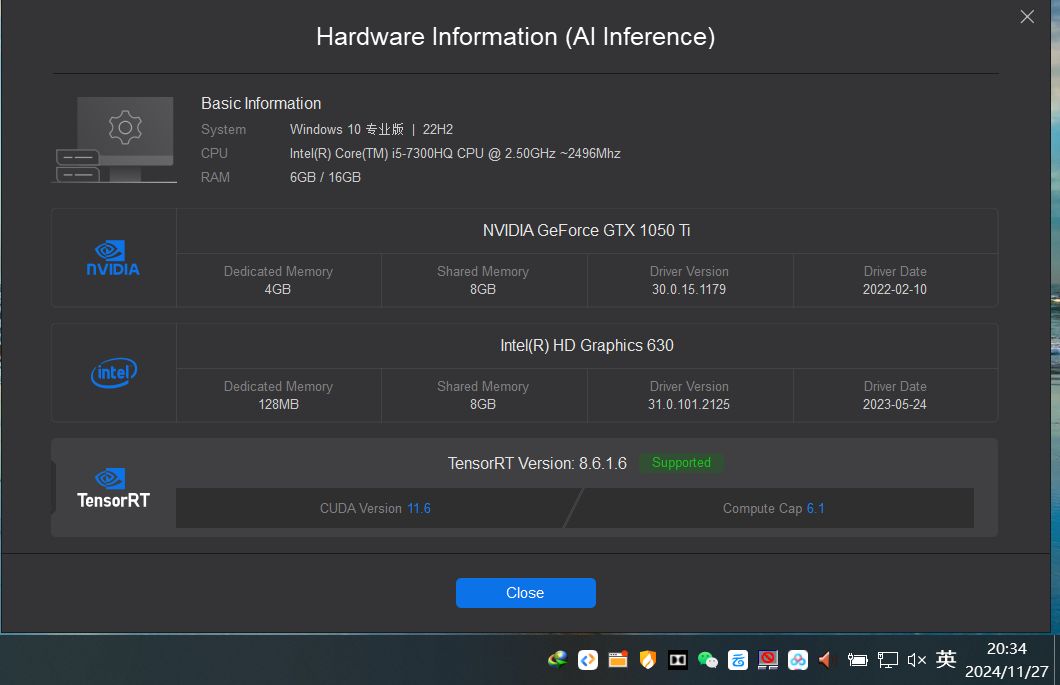Click the Windows 10 22H2 system text
1060x685 pixels.
[371, 129]
